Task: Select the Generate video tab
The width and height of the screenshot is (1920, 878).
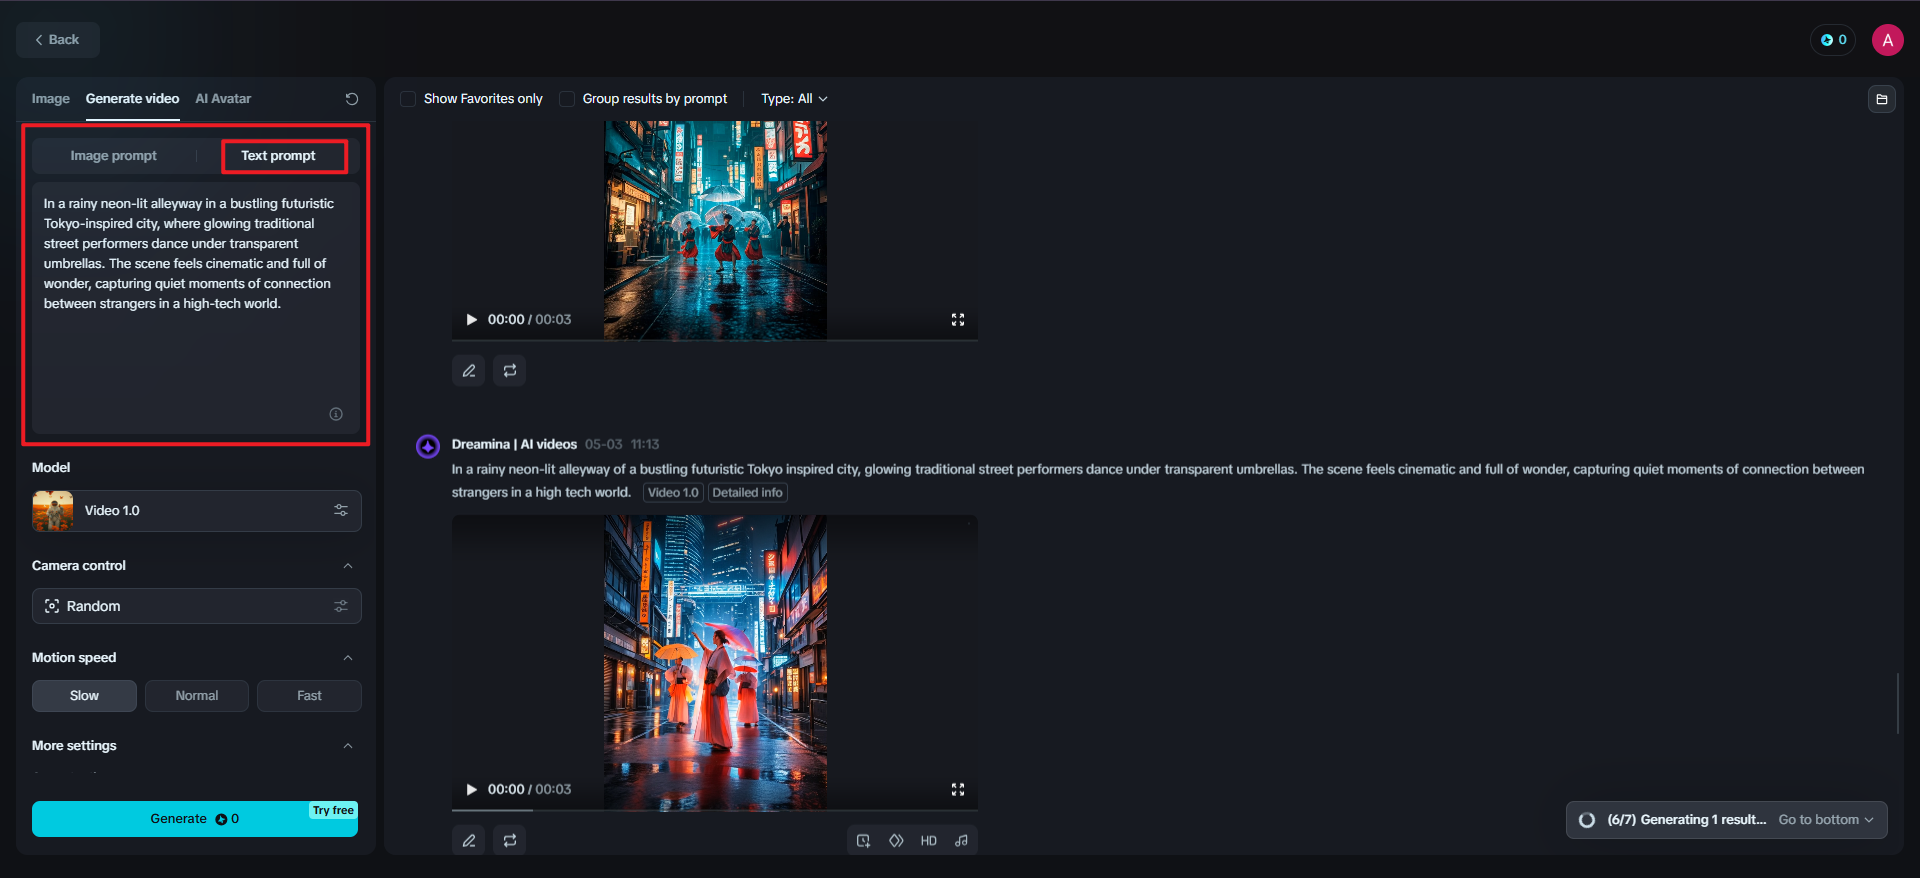Action: (x=132, y=99)
